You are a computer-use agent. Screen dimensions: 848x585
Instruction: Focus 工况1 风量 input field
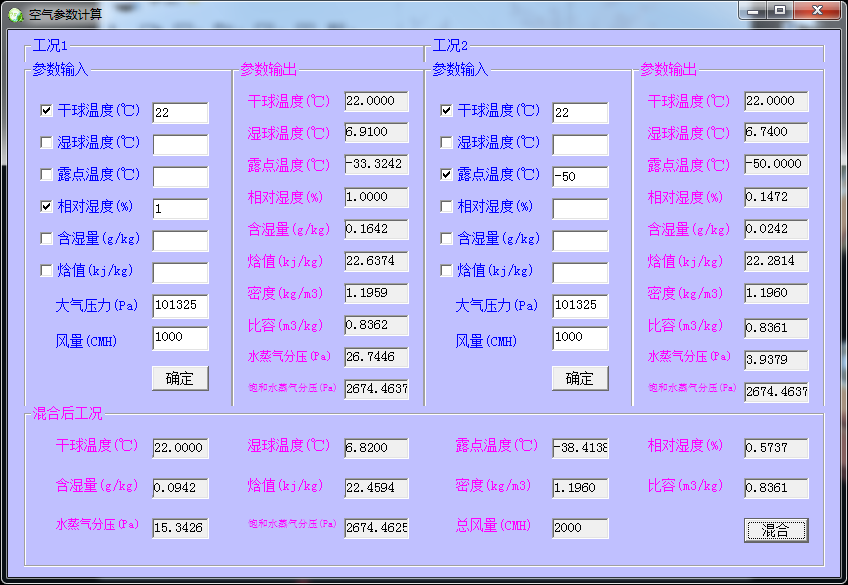[x=180, y=337]
